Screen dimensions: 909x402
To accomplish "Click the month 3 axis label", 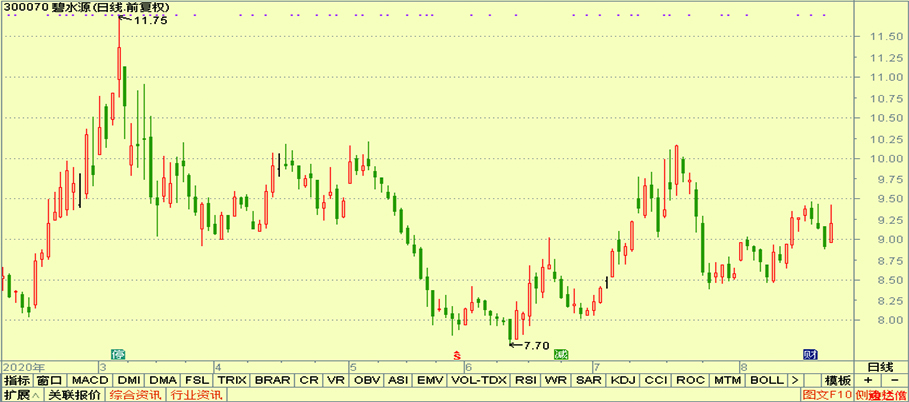I will [x=103, y=368].
